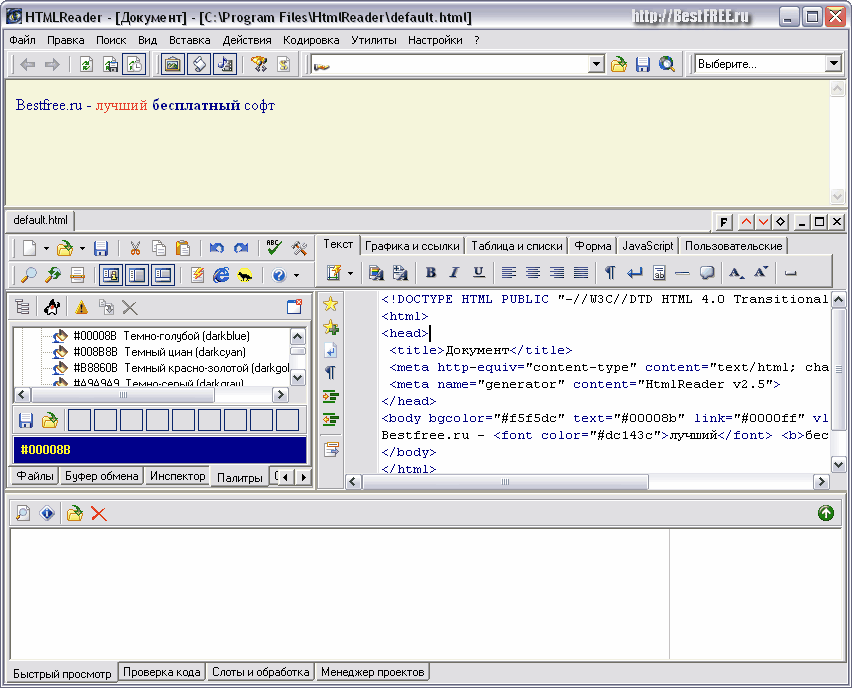This screenshot has height=688, width=852.
Task: Switch to the "Проверка кода" tab
Action: click(x=161, y=672)
